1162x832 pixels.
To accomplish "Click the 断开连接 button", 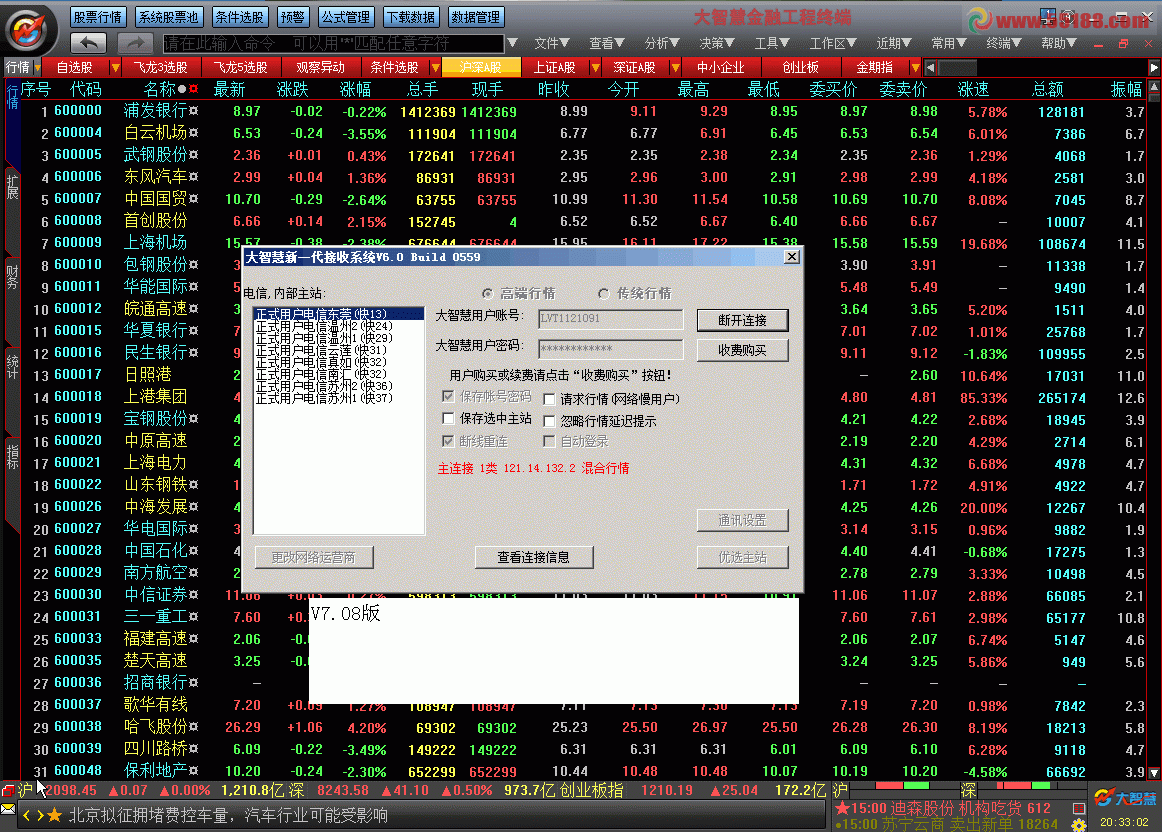I will tap(742, 320).
